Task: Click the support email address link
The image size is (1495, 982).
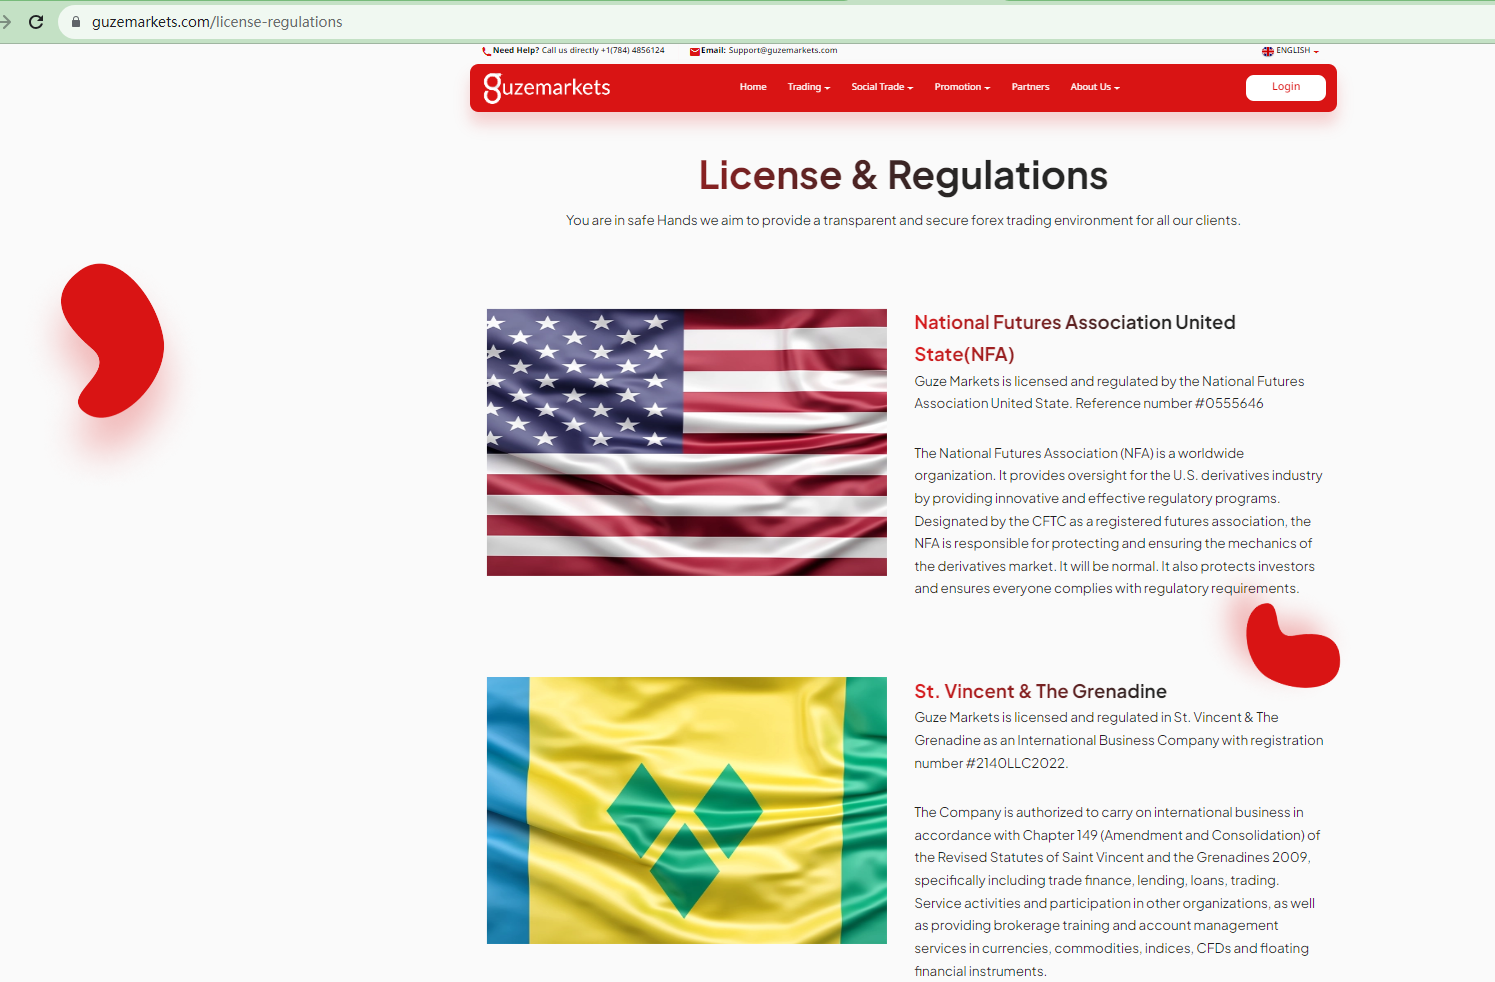Action: (x=783, y=50)
